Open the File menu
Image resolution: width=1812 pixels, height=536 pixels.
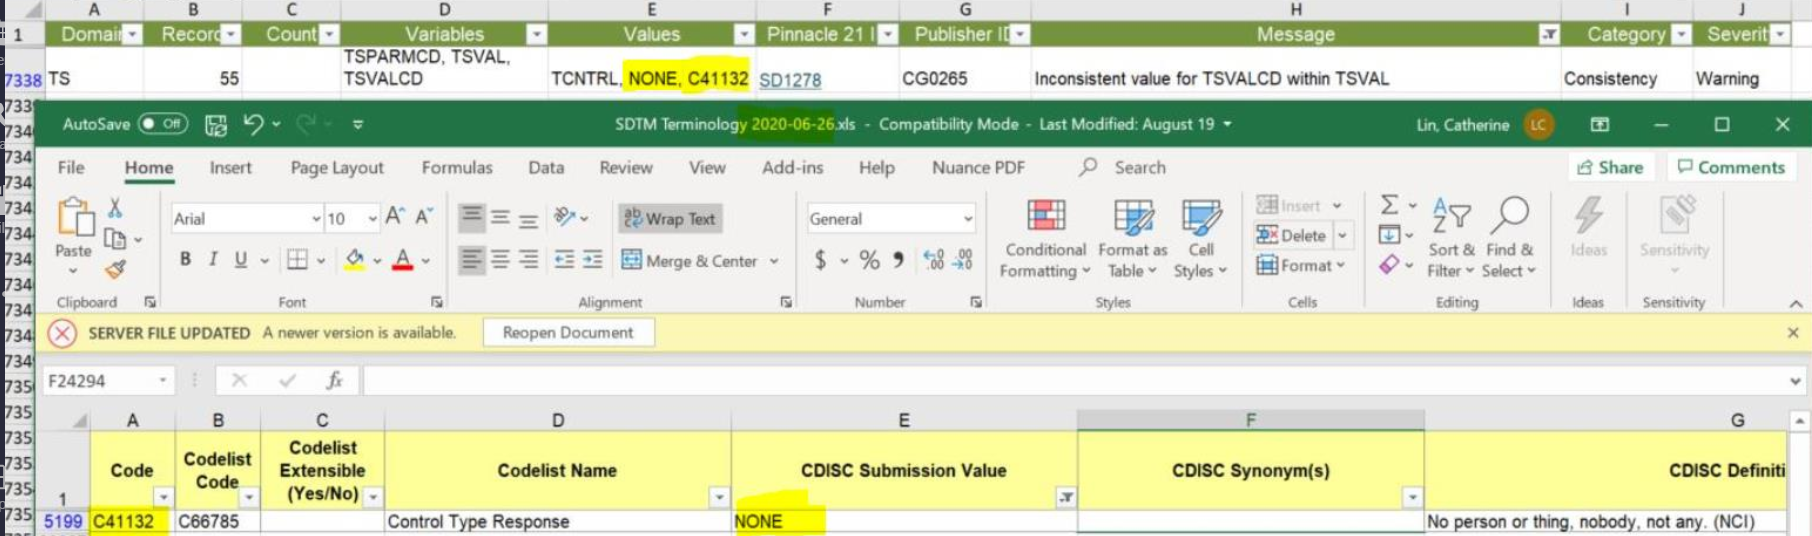coord(71,167)
